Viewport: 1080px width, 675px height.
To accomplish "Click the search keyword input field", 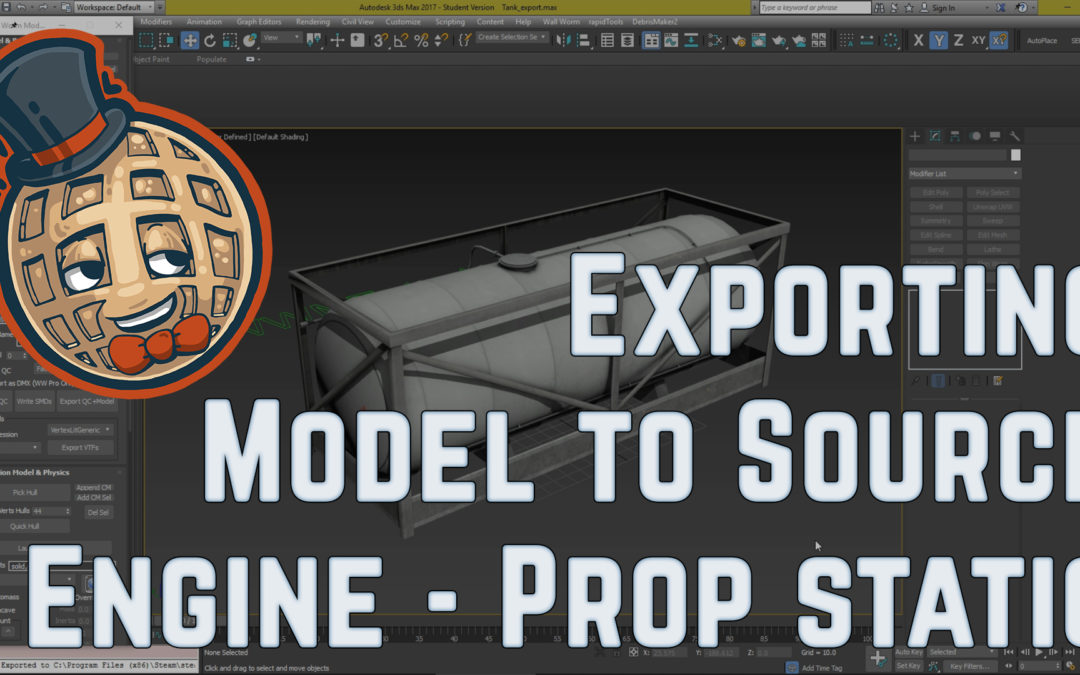I will click(x=816, y=8).
